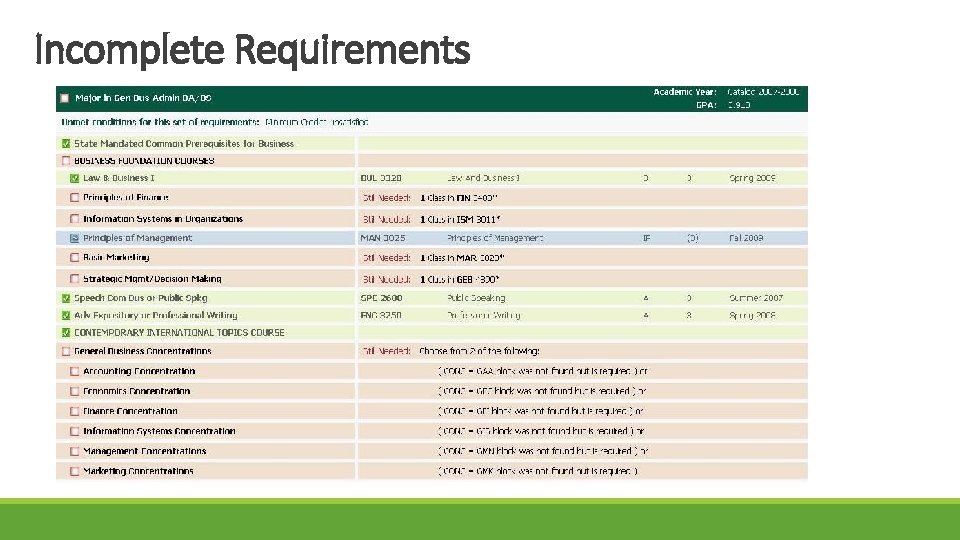
Task: Select the 'BUSINESS FOUNDATION COURSES' label
Action: click(144, 161)
